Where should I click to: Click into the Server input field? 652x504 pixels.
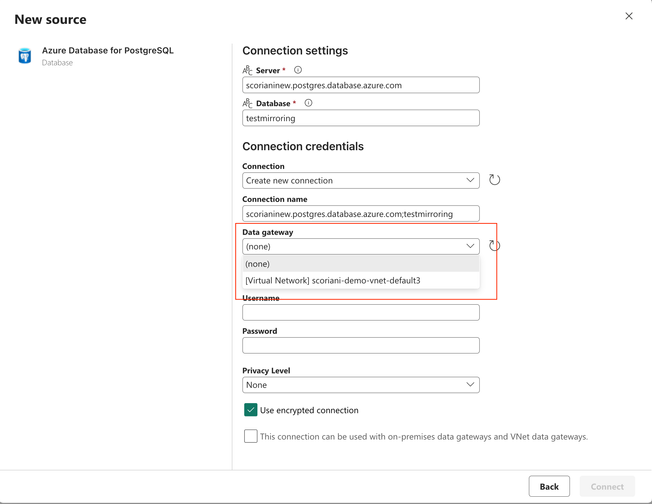click(361, 85)
